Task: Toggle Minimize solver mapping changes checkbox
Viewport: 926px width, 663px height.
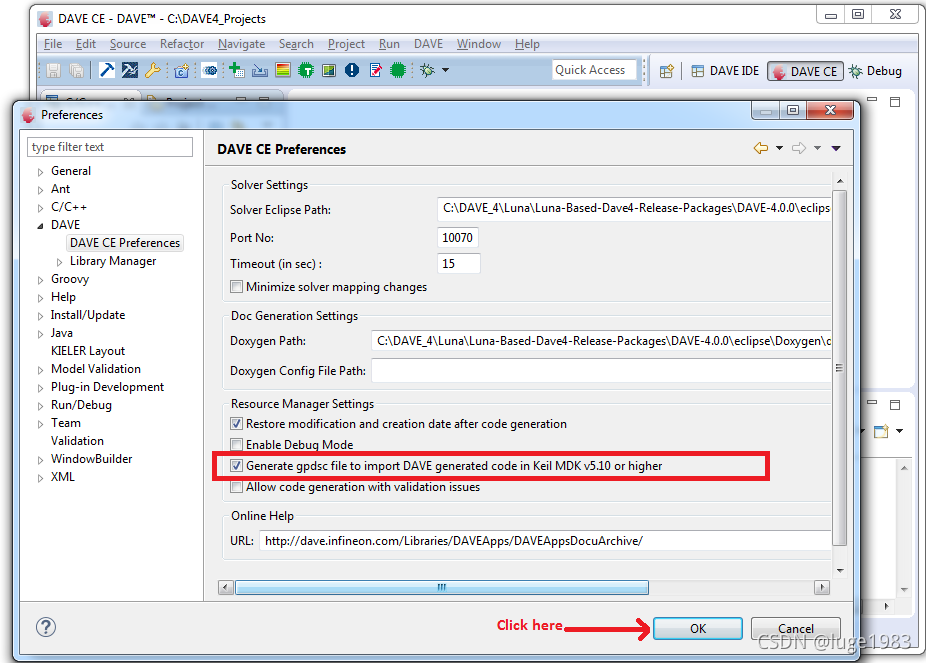Action: tap(236, 287)
